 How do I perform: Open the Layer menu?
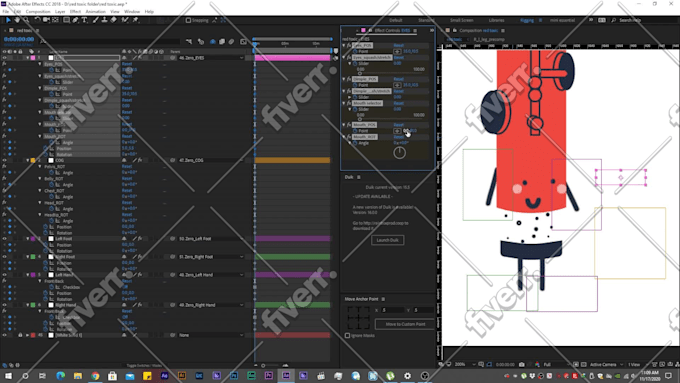click(60, 11)
